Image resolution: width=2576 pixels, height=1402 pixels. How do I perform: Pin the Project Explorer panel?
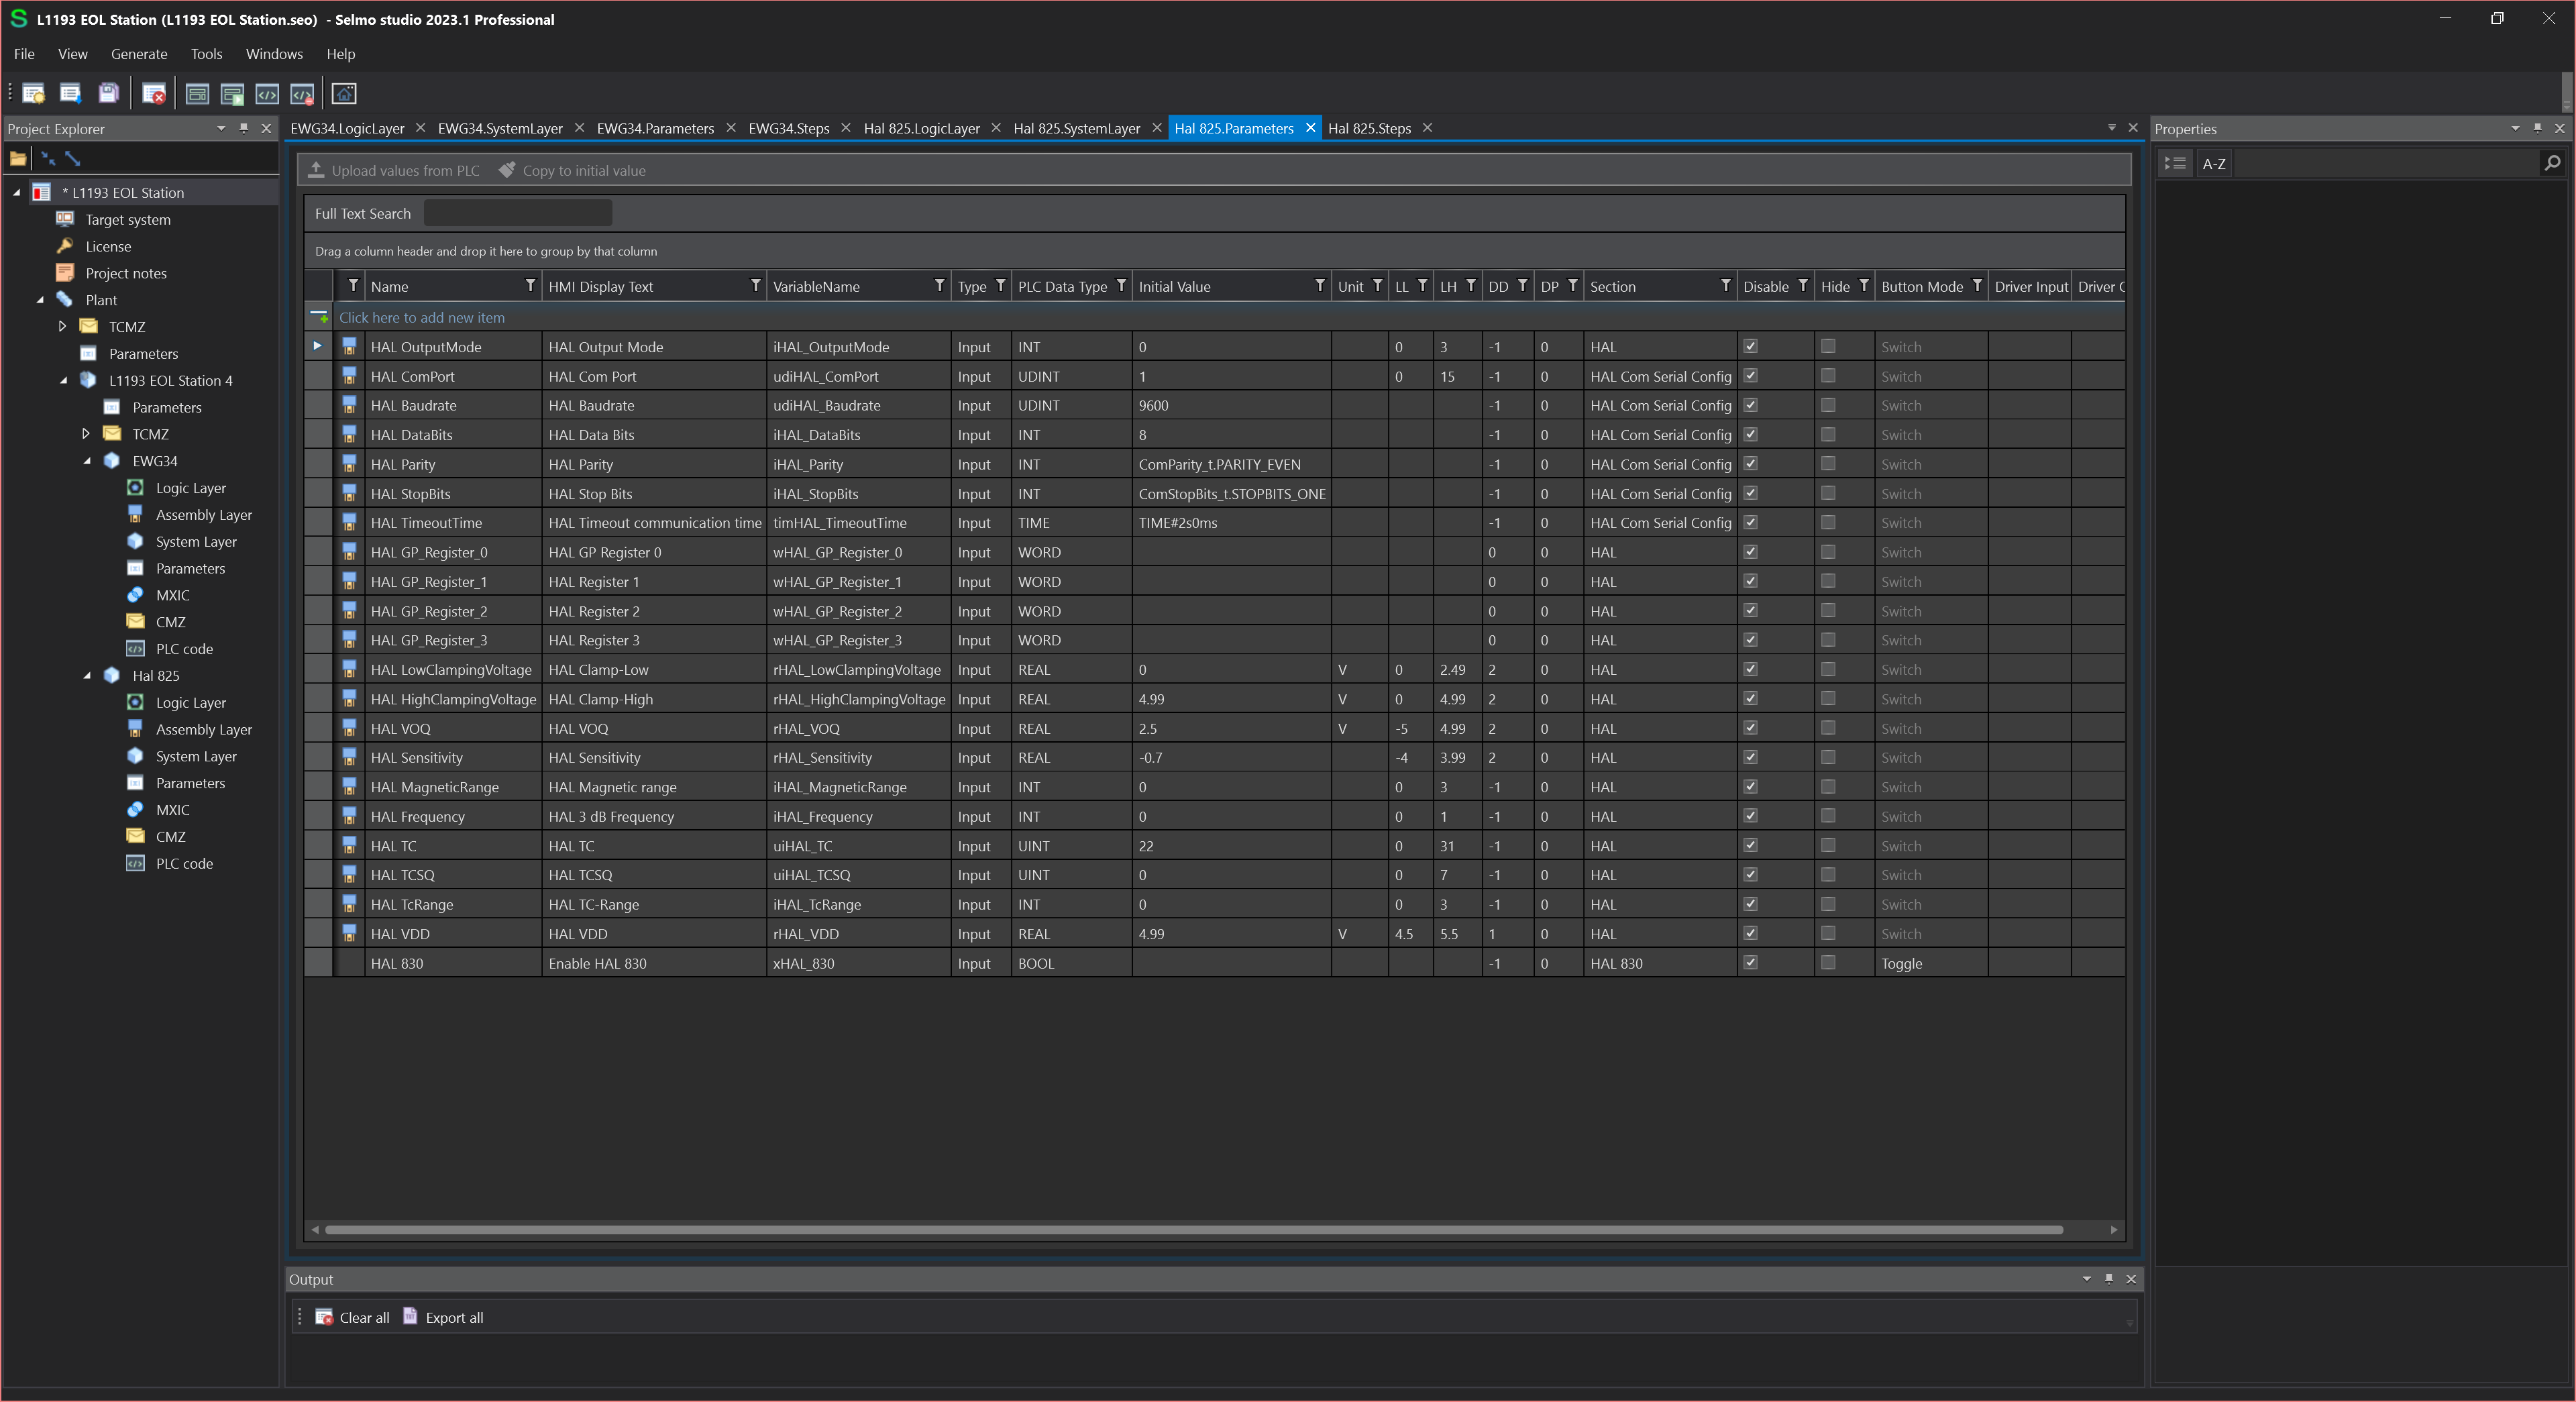243,128
